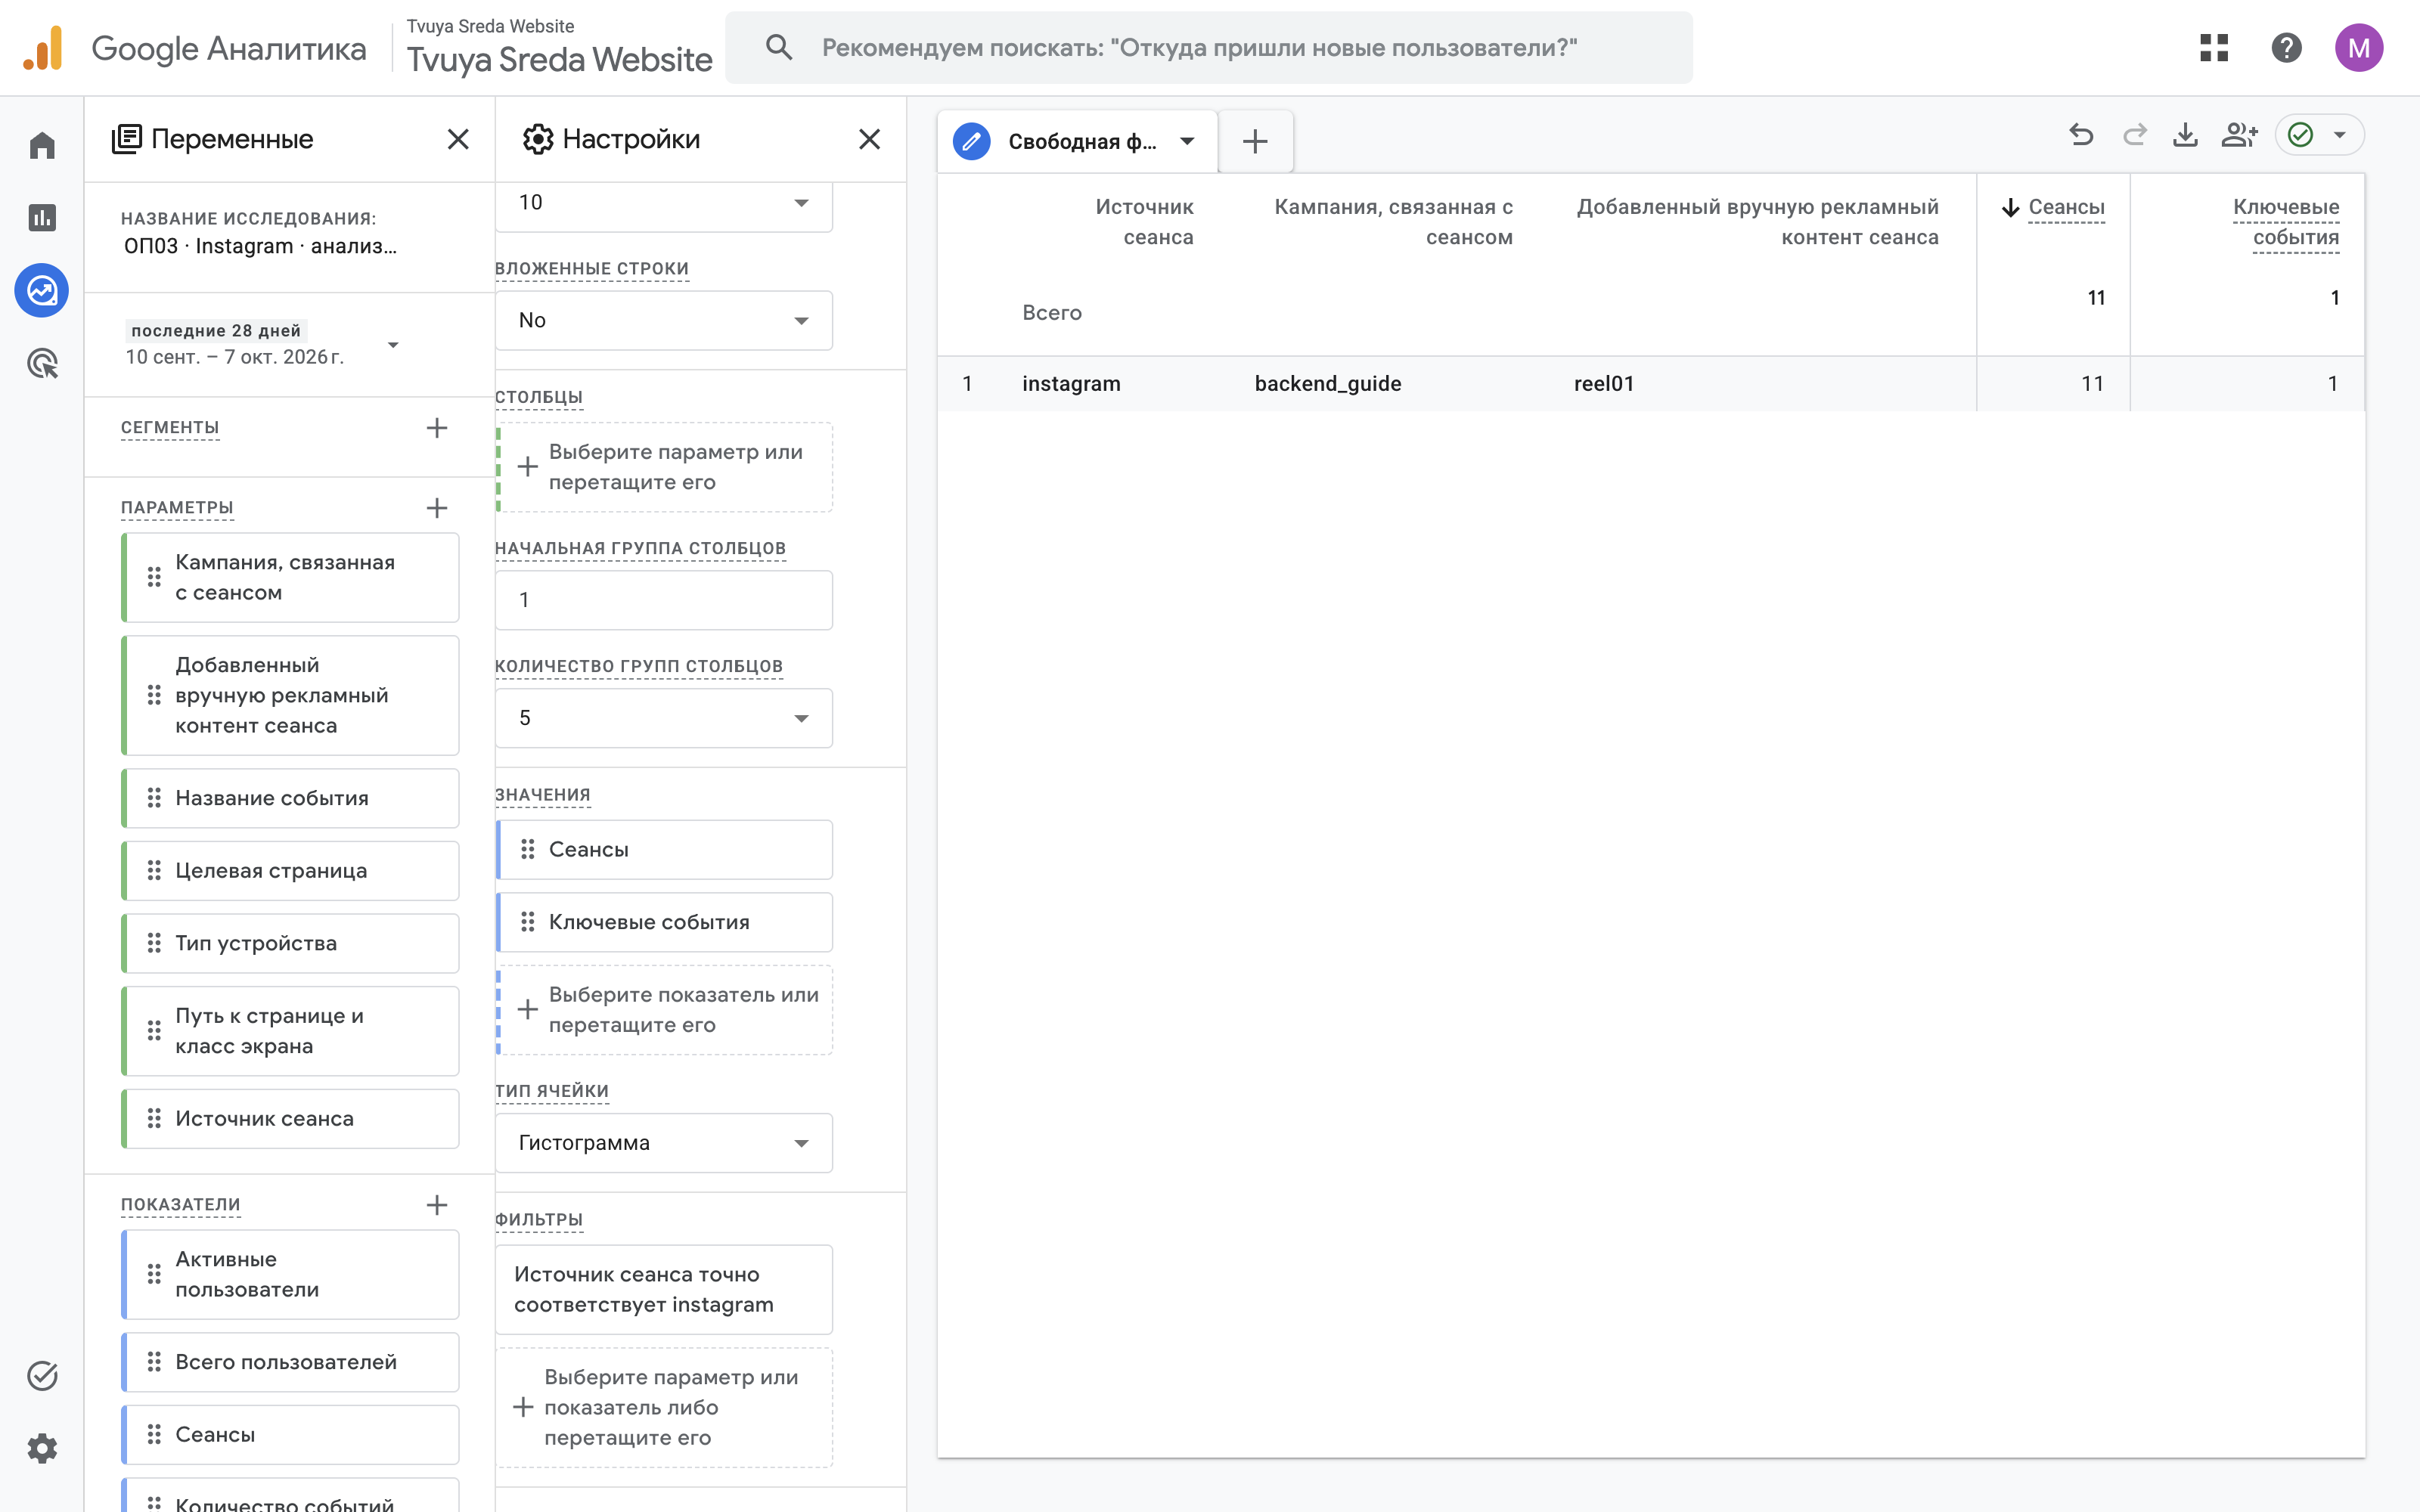
Task: Add a new metric in ПОКАЗАТЕЛИ
Action: 437,1205
